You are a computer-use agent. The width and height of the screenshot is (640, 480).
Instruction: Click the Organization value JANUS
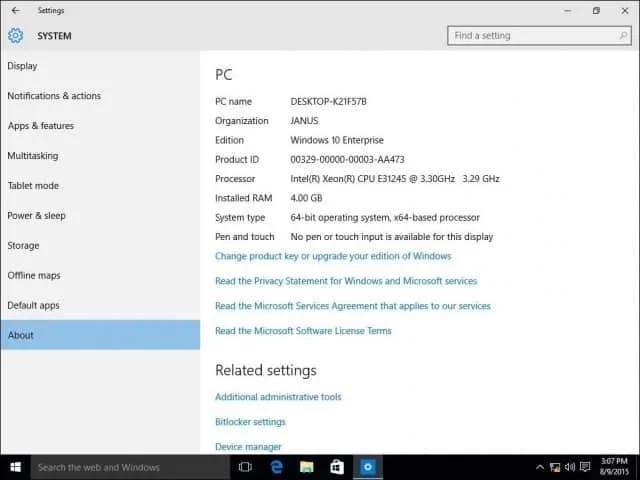(x=304, y=121)
